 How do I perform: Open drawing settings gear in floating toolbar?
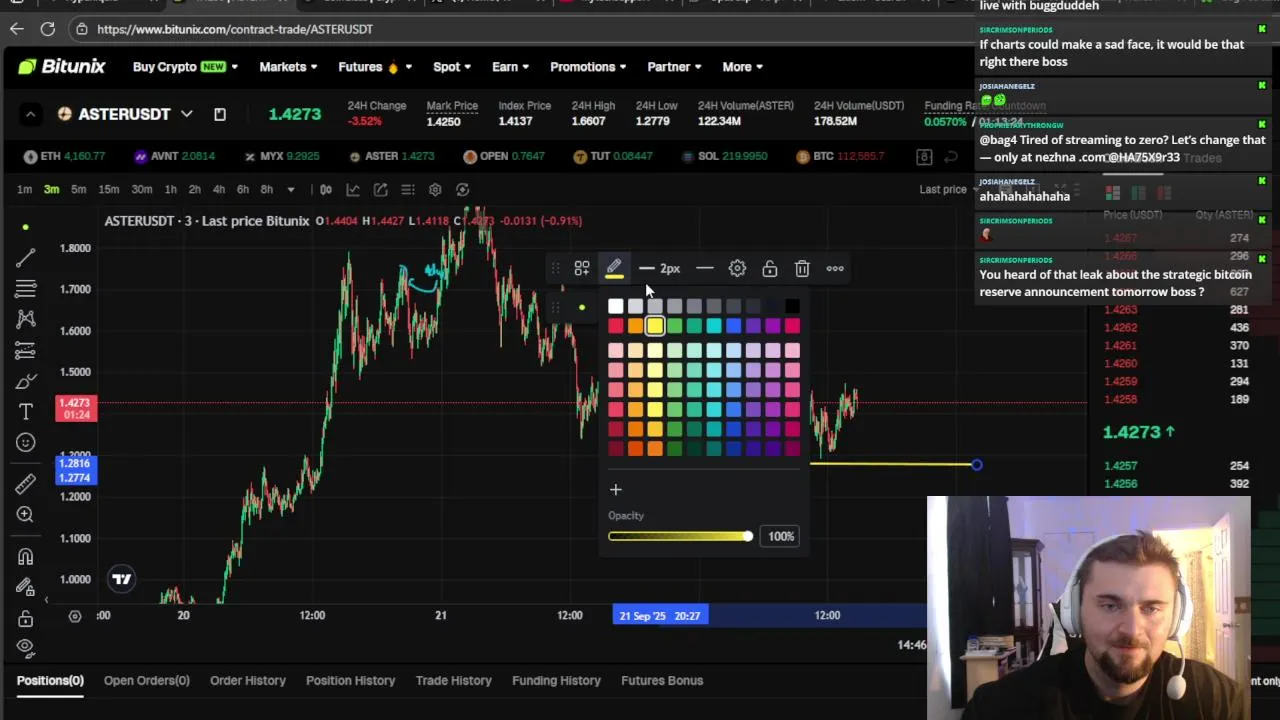[737, 268]
